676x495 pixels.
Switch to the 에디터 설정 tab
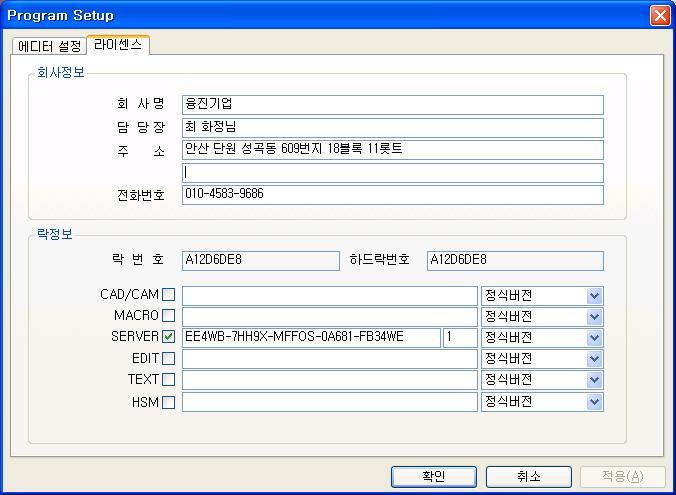50,46
